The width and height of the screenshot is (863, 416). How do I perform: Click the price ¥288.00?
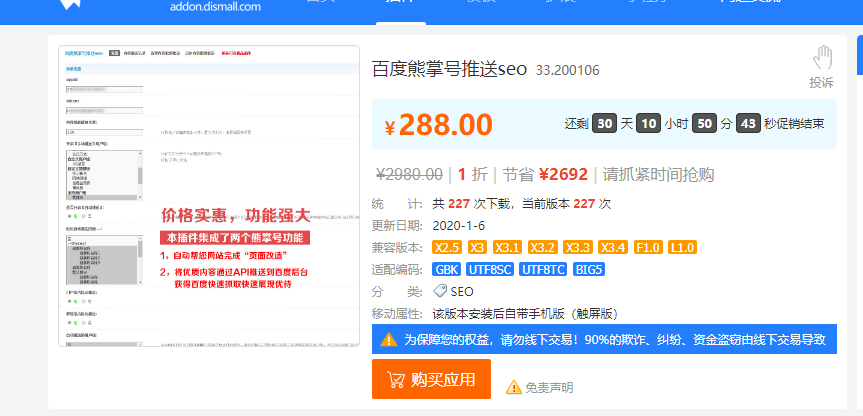[x=439, y=125]
